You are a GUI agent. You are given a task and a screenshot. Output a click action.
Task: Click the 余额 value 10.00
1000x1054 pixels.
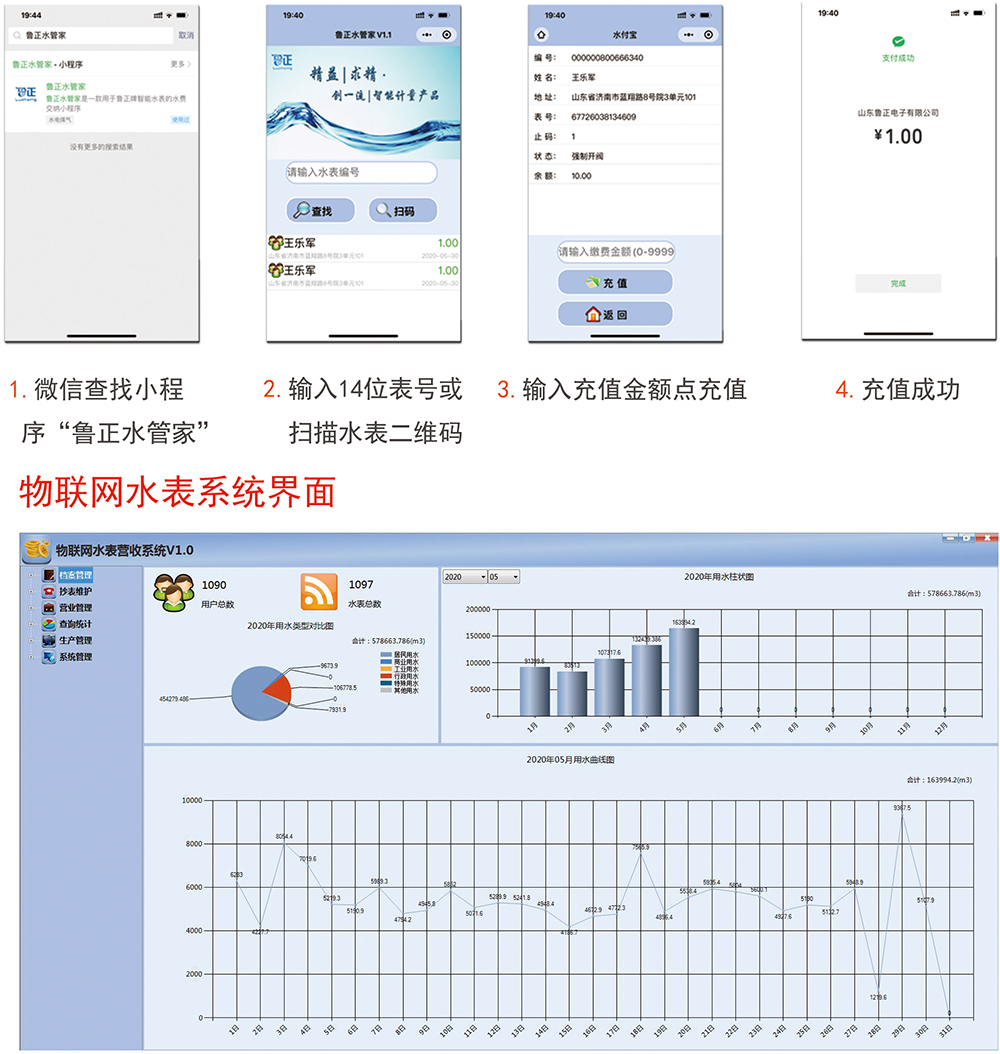581,176
